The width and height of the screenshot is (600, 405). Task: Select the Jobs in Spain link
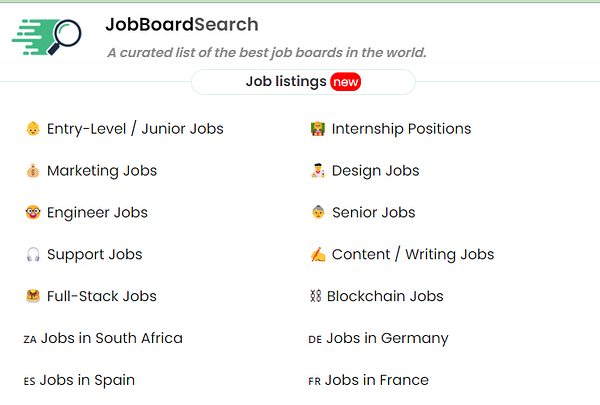pos(87,380)
